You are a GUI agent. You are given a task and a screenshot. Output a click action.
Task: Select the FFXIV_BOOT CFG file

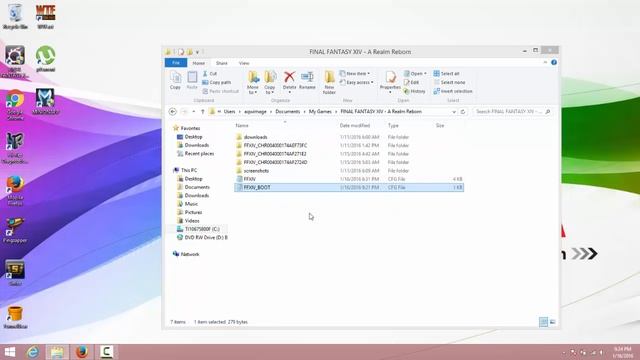[349, 187]
